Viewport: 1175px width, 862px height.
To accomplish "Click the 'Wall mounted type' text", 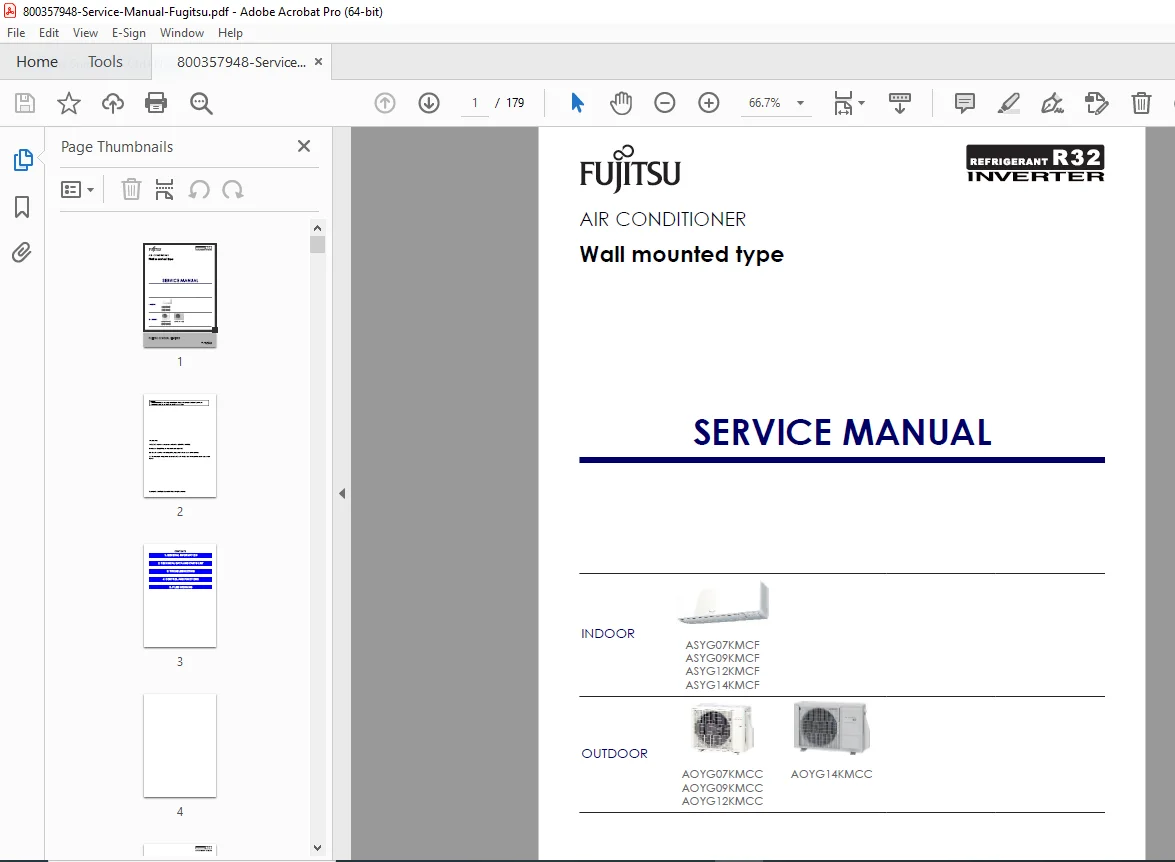I will (x=682, y=255).
